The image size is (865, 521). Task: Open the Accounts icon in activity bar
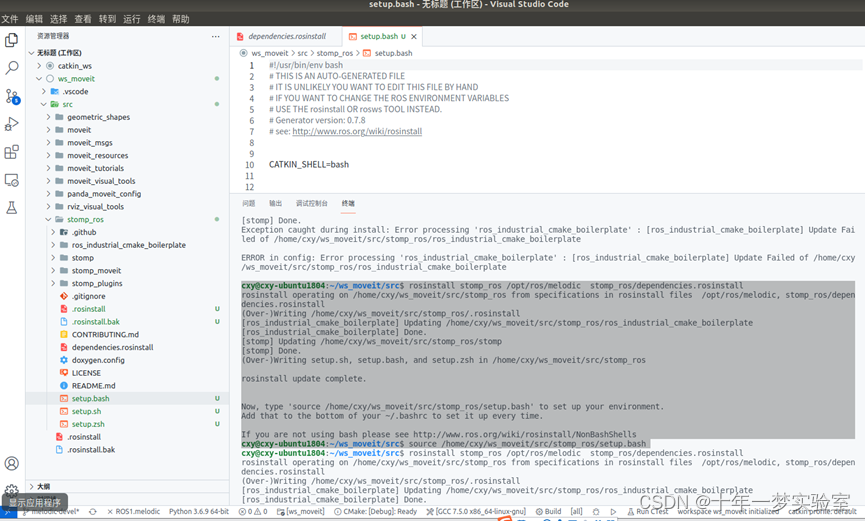[12, 464]
